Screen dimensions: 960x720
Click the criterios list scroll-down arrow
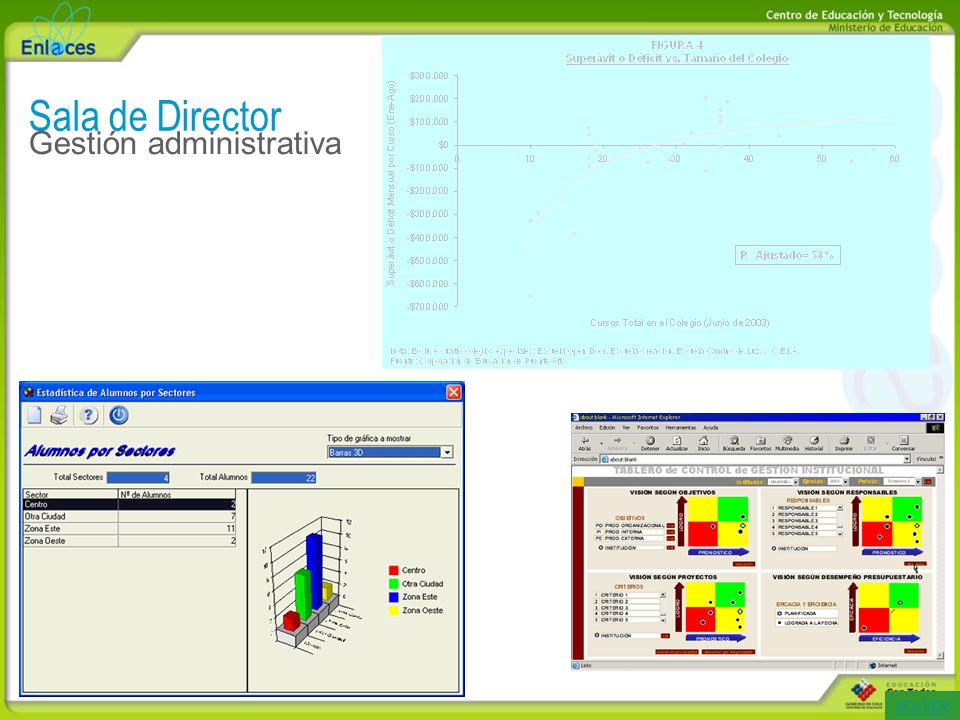(x=663, y=620)
